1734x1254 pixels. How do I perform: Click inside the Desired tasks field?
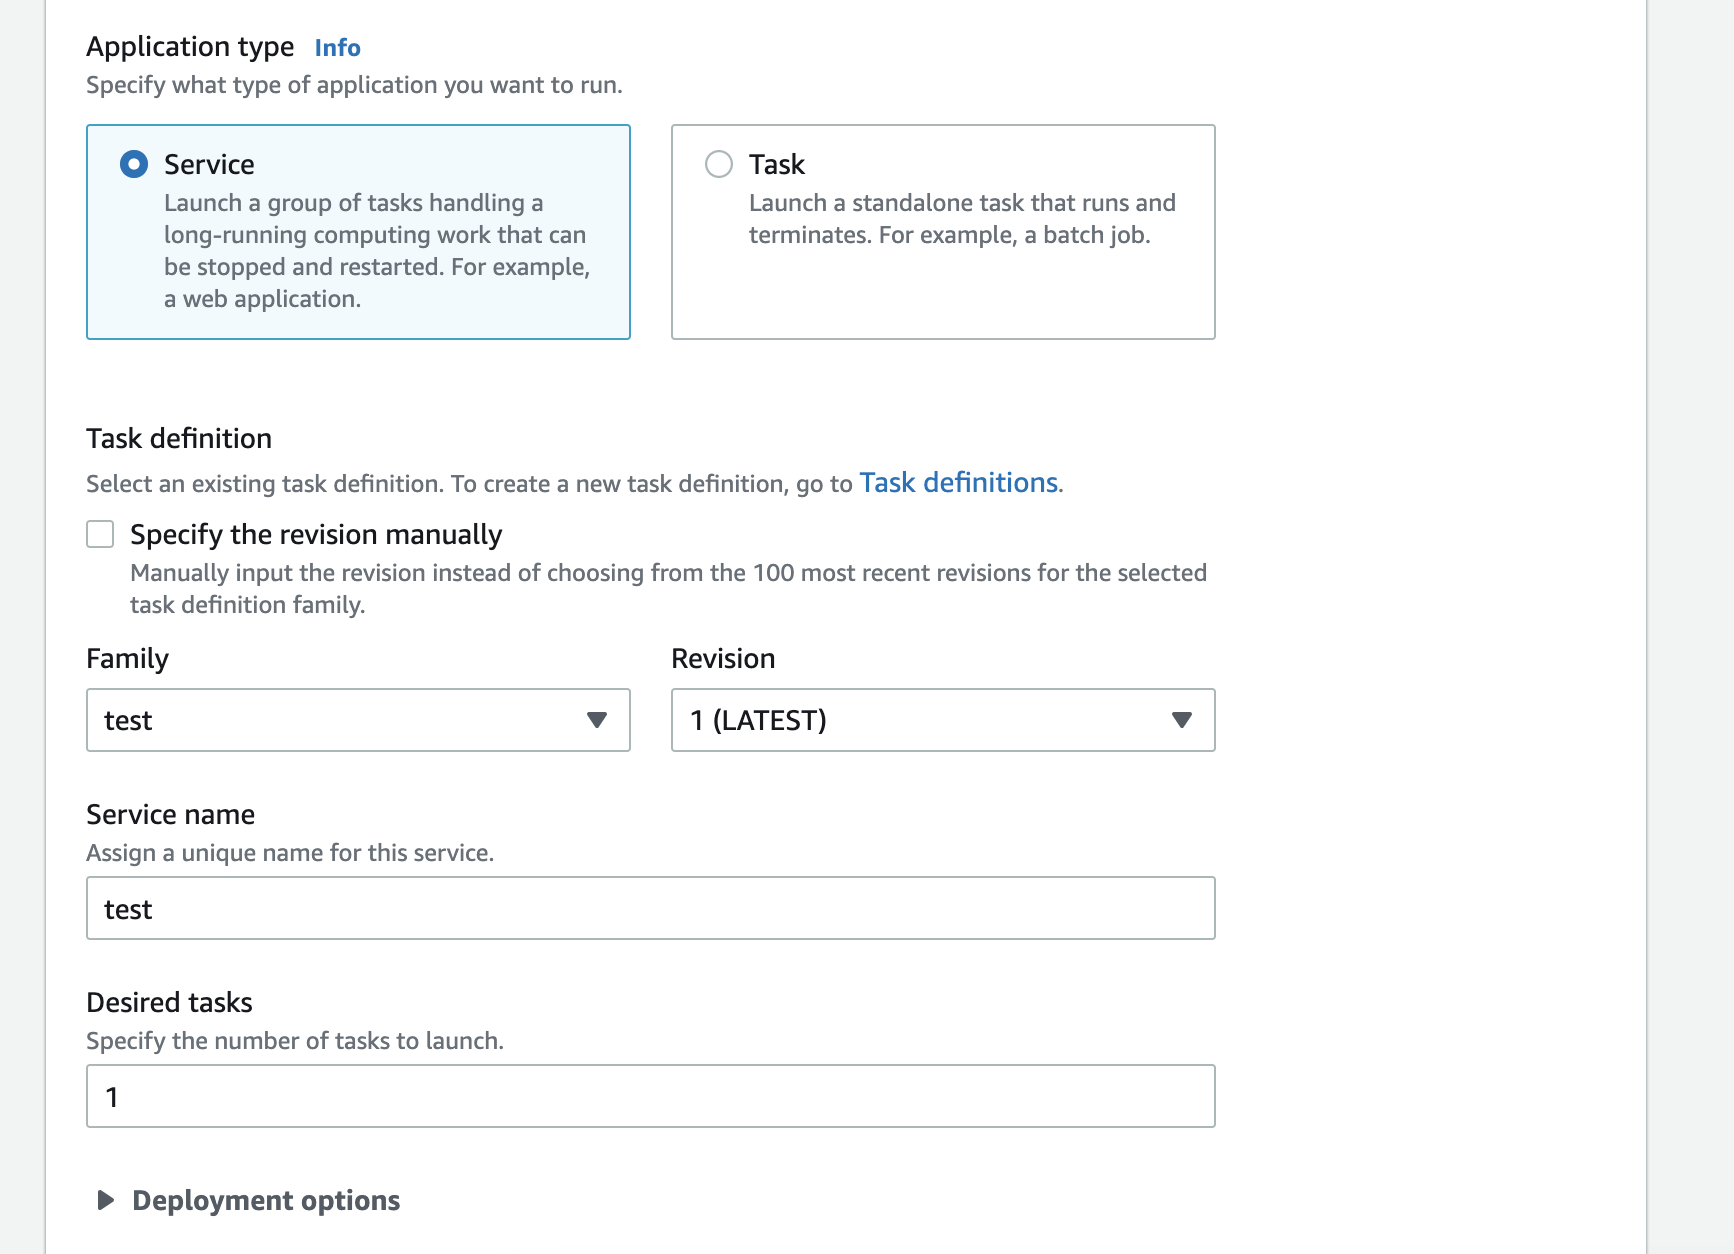(650, 1096)
